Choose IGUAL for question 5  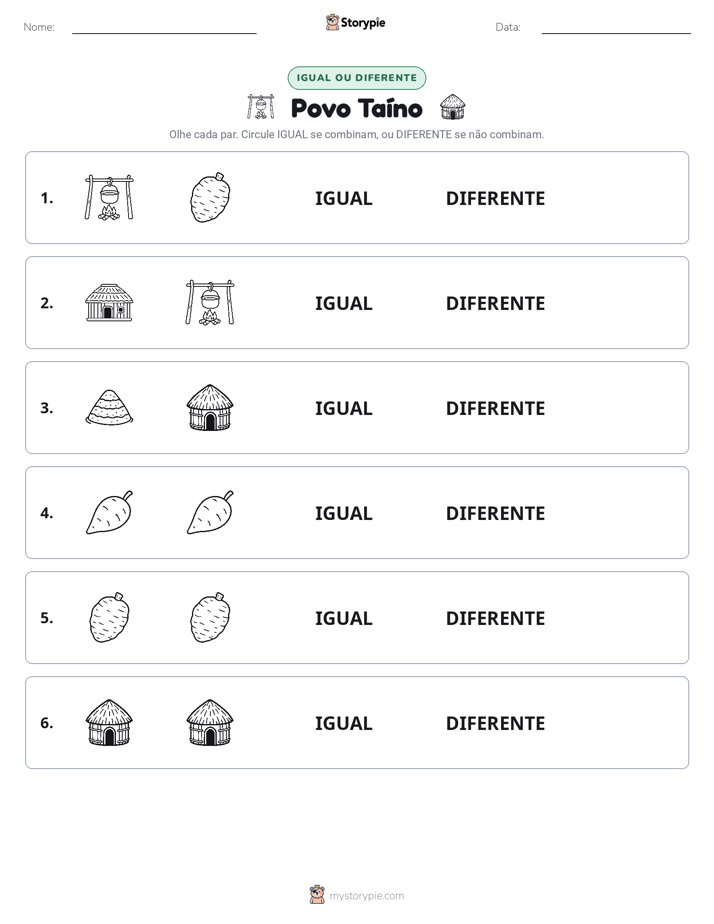(343, 618)
